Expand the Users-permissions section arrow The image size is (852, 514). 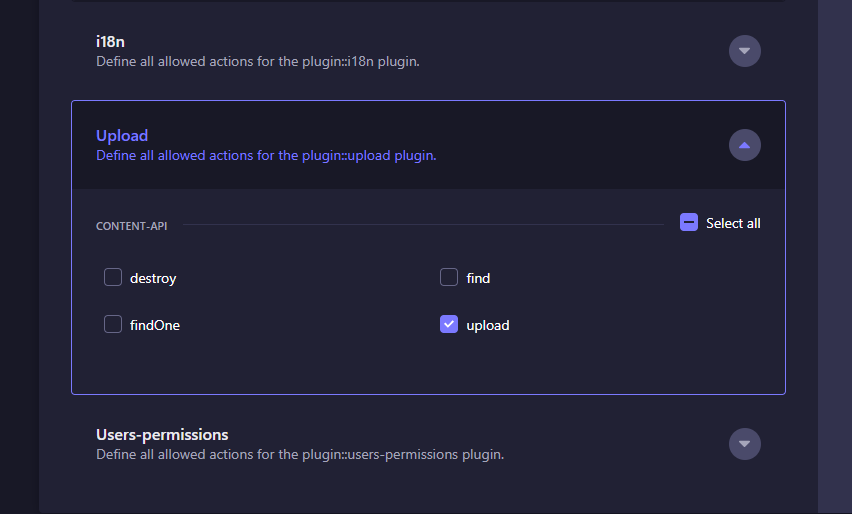point(744,444)
